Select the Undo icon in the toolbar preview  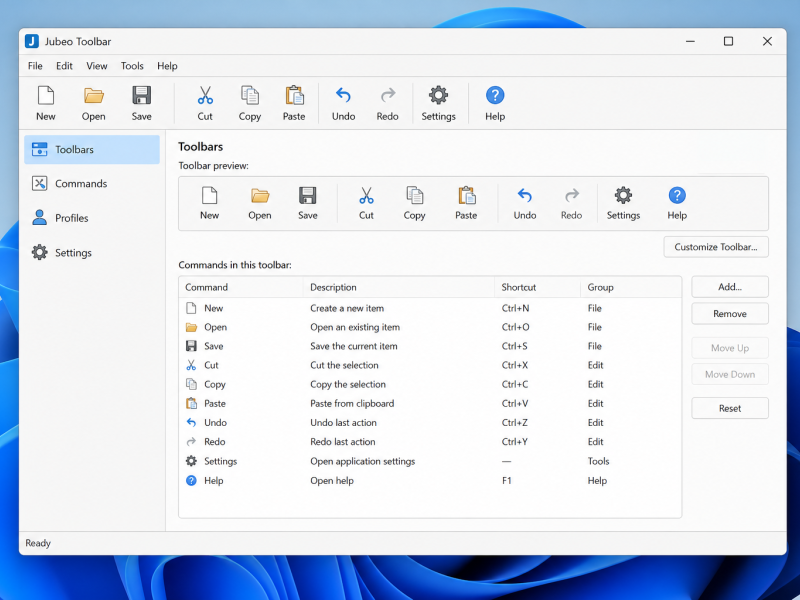[x=525, y=195]
